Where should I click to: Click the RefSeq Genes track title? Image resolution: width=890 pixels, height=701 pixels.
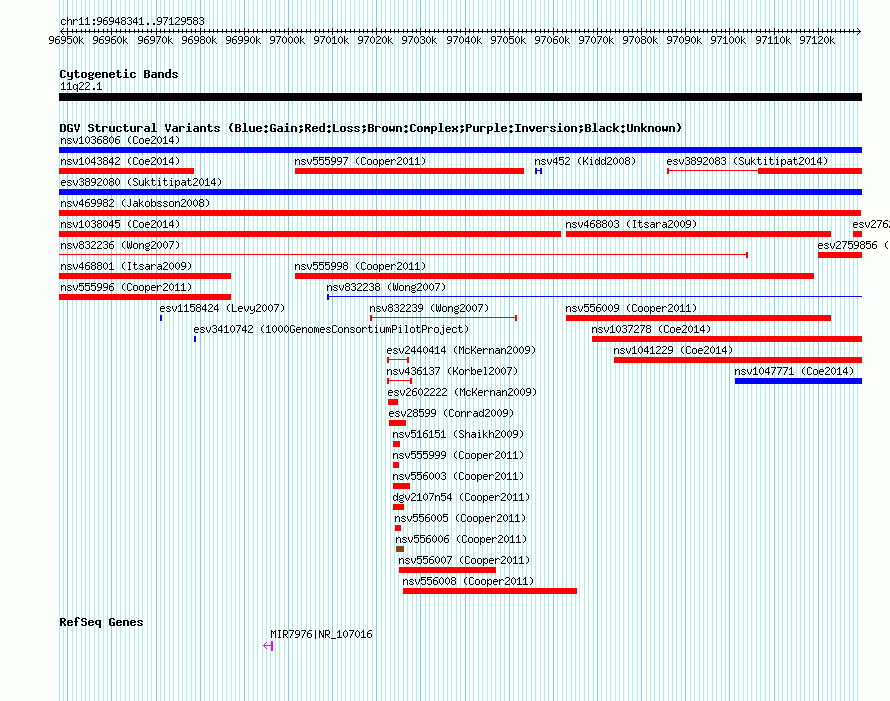101,622
